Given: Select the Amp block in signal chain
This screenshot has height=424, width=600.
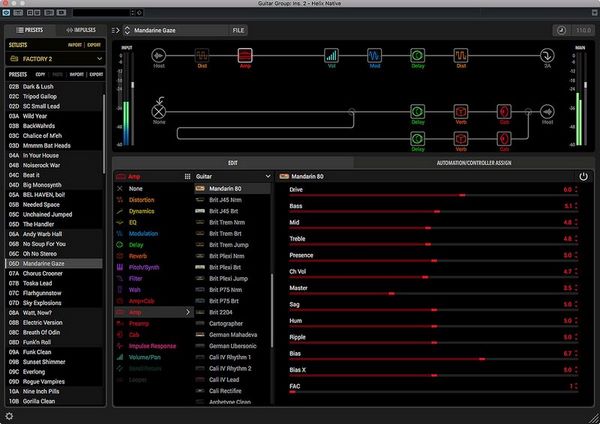Looking at the screenshot, I should click(x=245, y=55).
